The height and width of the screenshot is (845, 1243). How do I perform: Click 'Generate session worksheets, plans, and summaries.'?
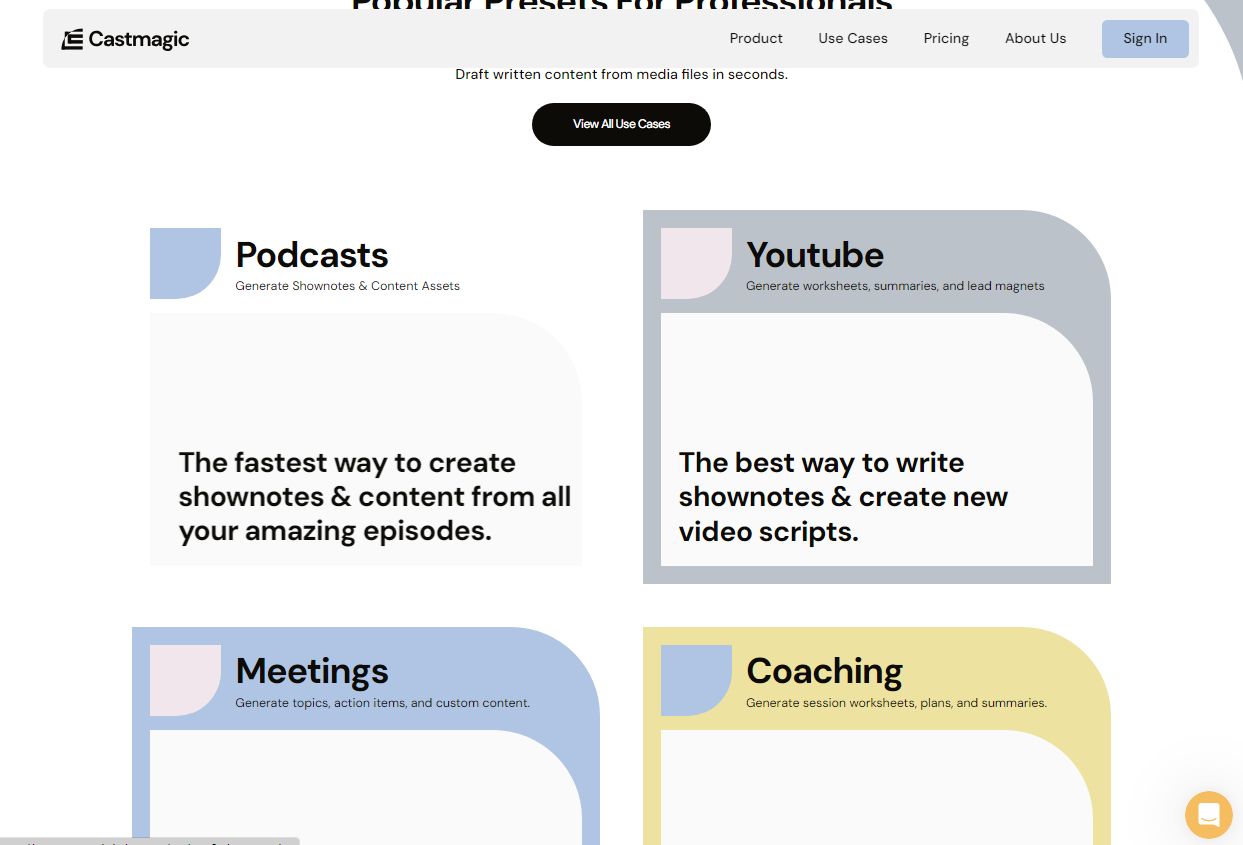[x=897, y=703]
